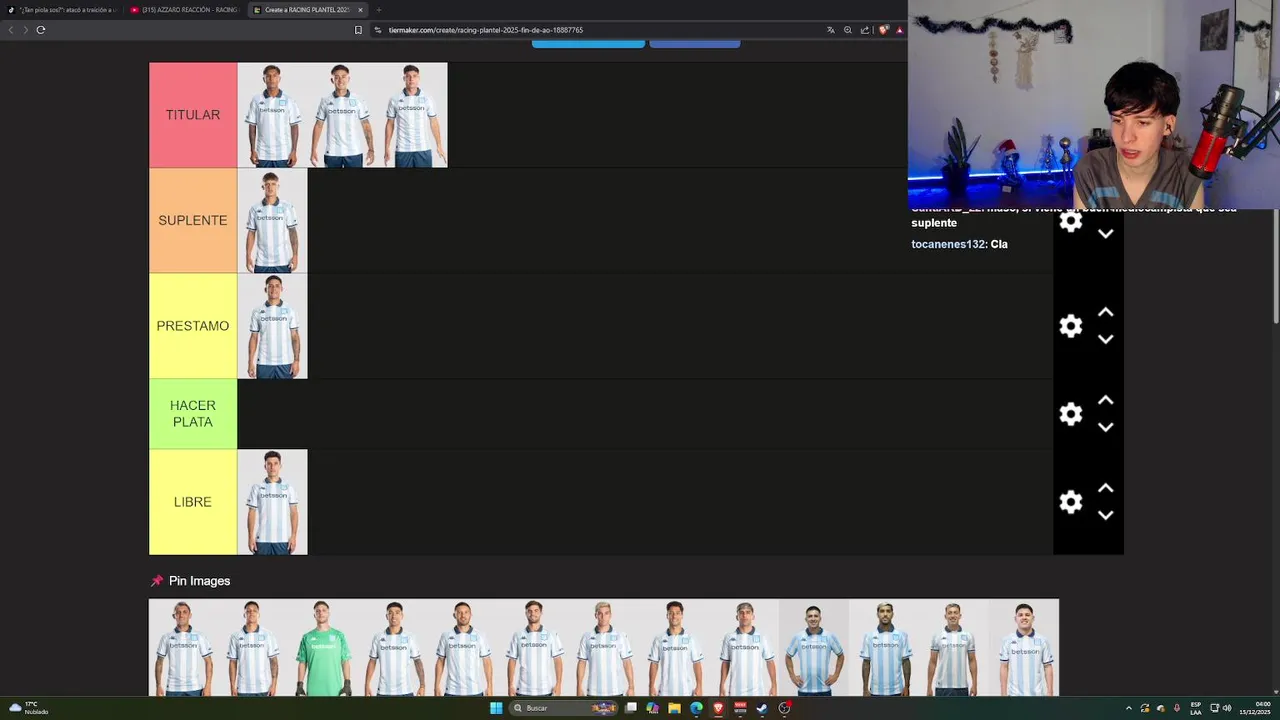
Task: Focus the tiermaker.com address bar
Action: point(600,30)
